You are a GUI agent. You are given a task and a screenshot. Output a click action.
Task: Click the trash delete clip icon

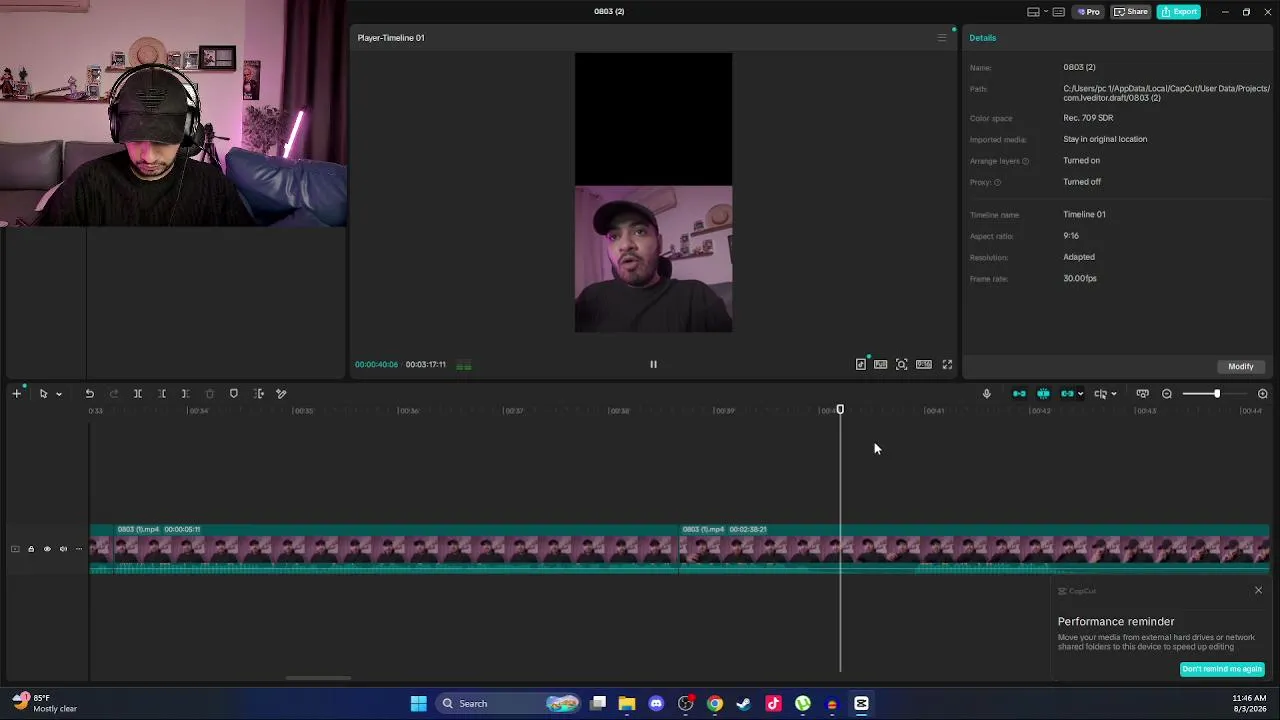209,394
